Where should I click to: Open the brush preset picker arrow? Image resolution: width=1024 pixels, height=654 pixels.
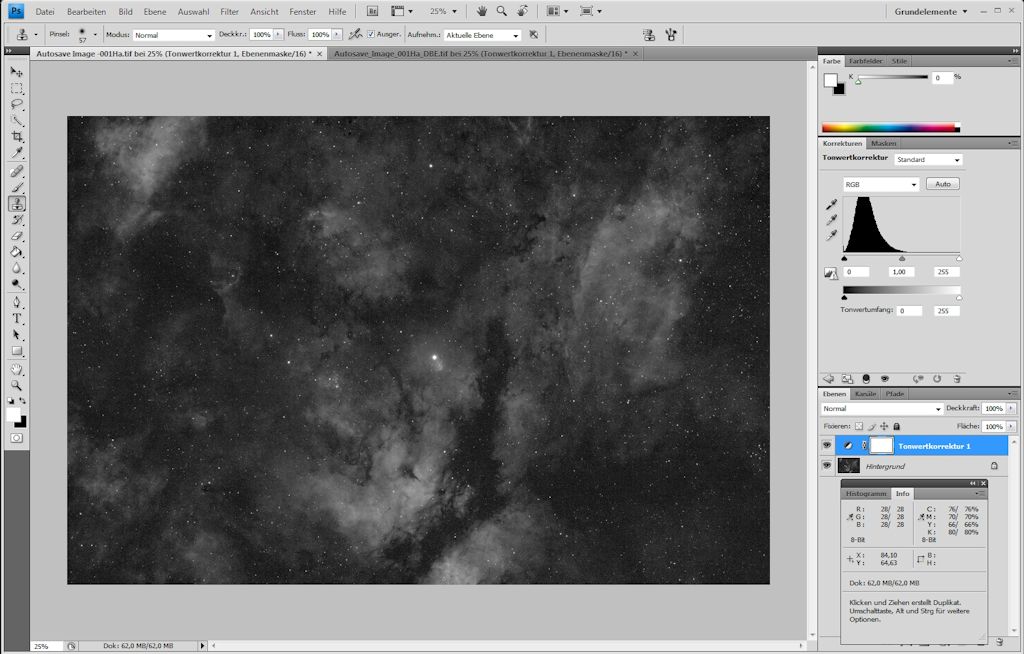coord(95,35)
